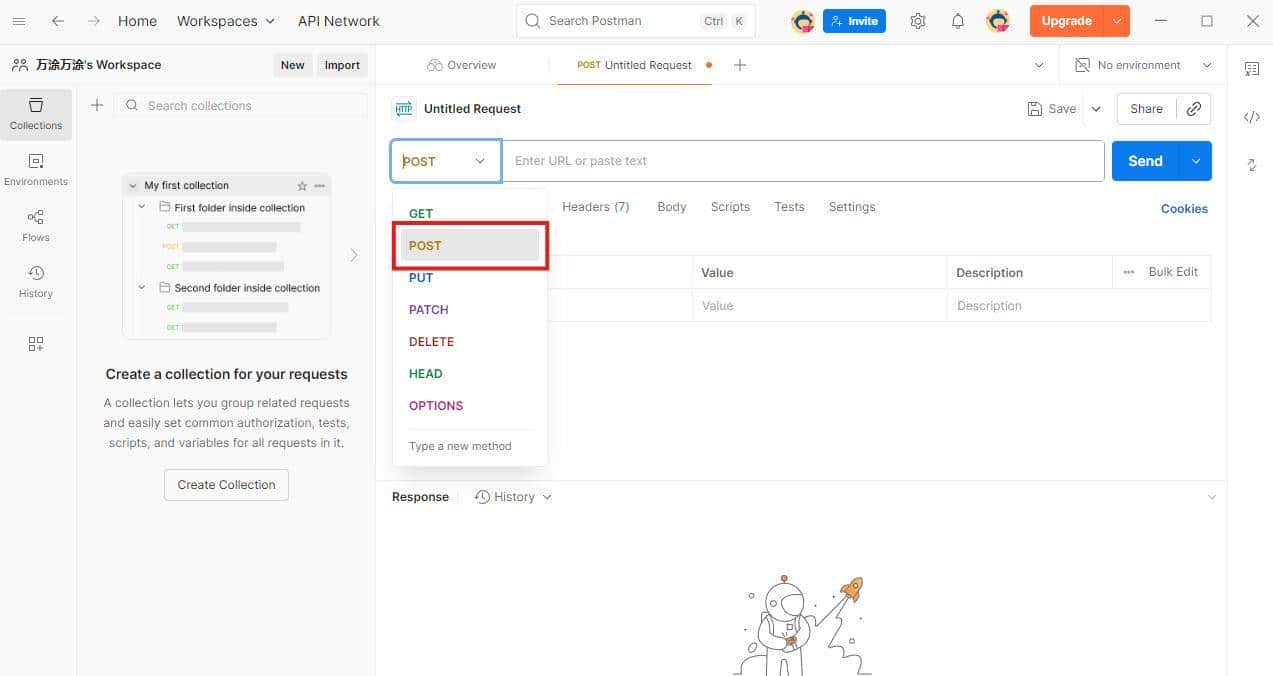Open the No environment dropdown
The image size is (1273, 676).
1140,64
